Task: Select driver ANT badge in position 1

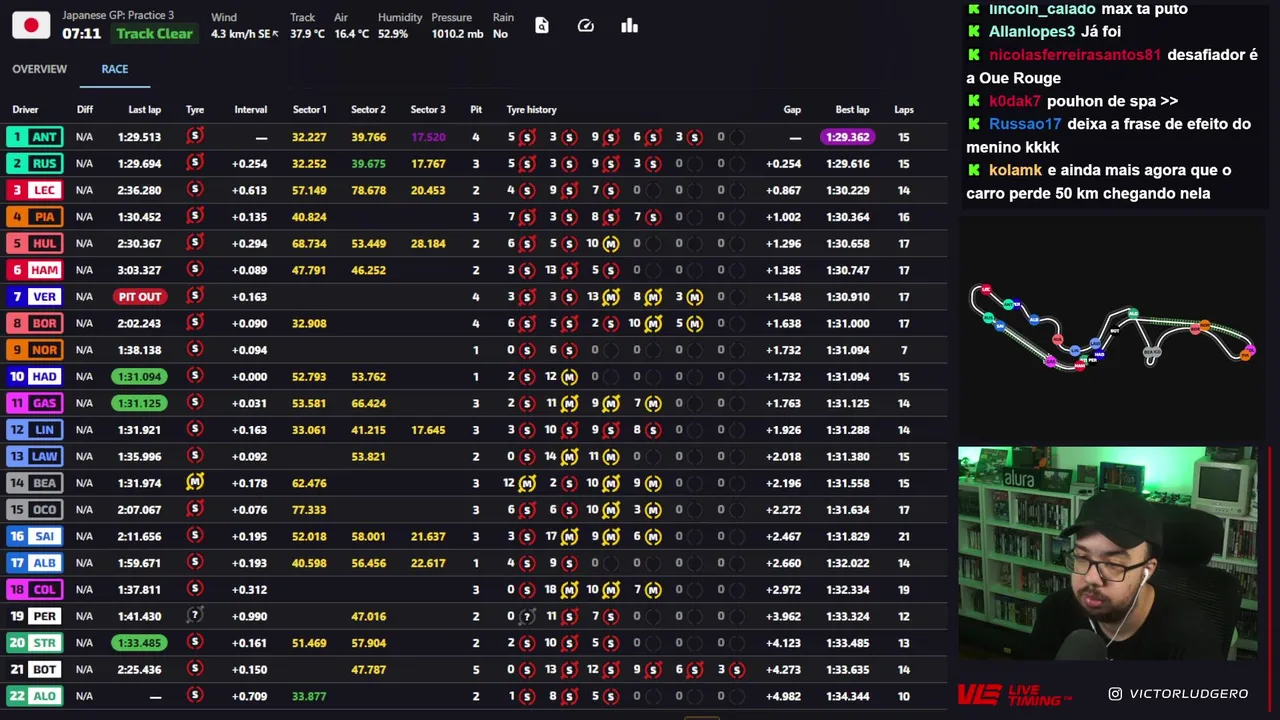Action: click(33, 136)
